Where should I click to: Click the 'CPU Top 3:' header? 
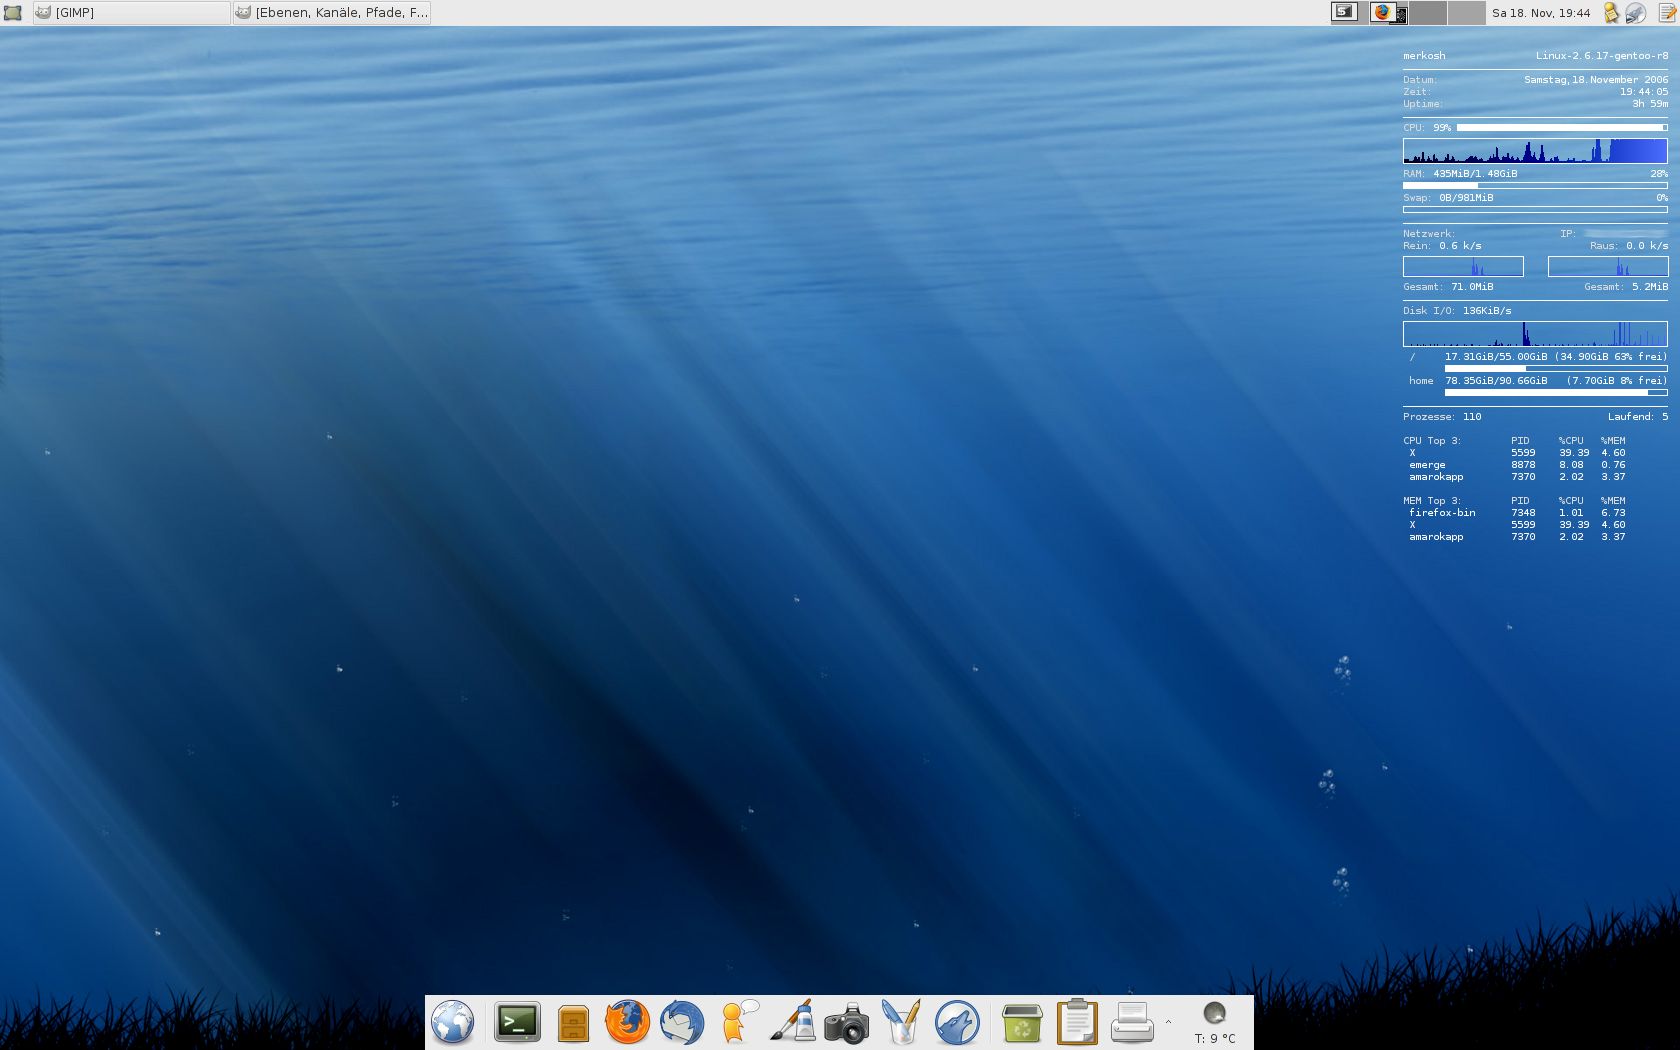click(x=1432, y=441)
